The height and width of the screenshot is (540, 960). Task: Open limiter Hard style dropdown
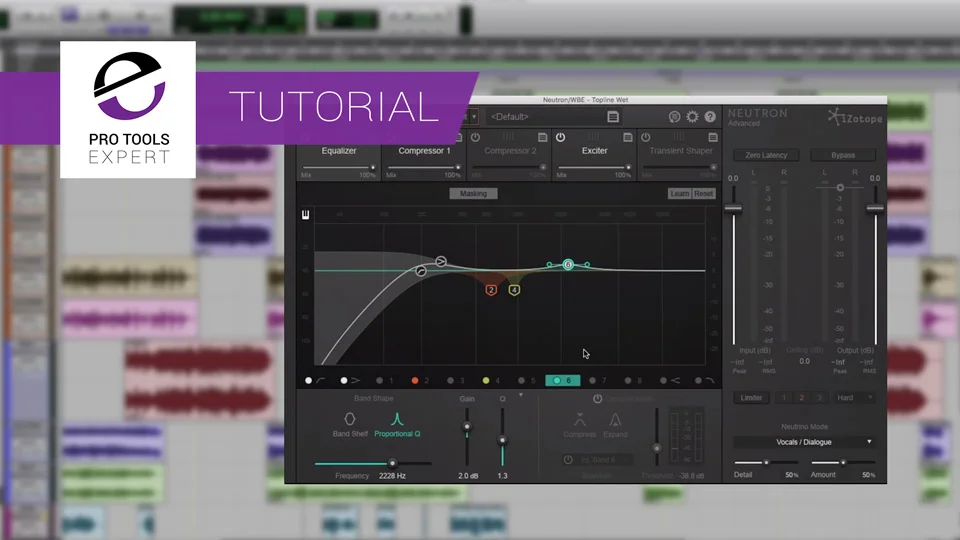[x=854, y=398]
